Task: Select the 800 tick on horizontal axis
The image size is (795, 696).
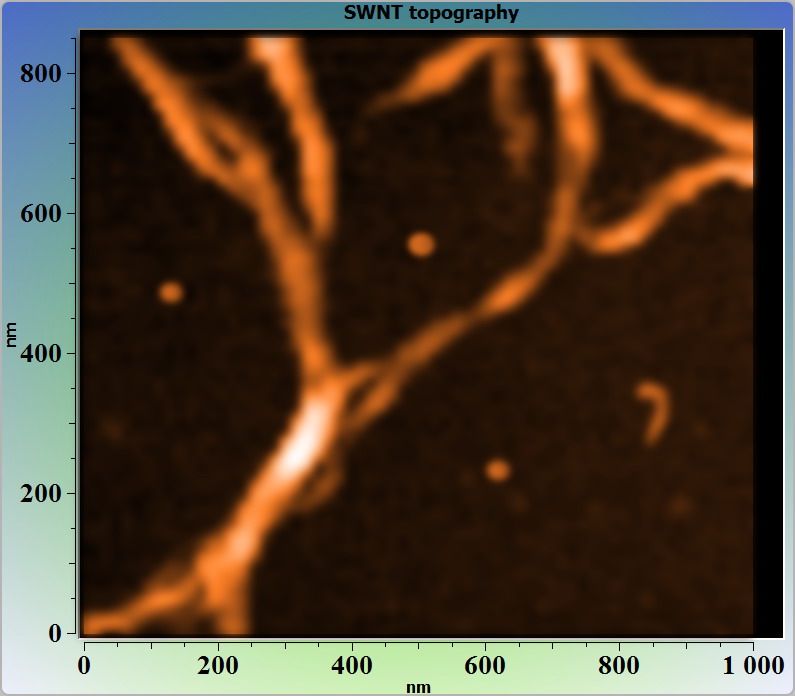Action: point(619,665)
